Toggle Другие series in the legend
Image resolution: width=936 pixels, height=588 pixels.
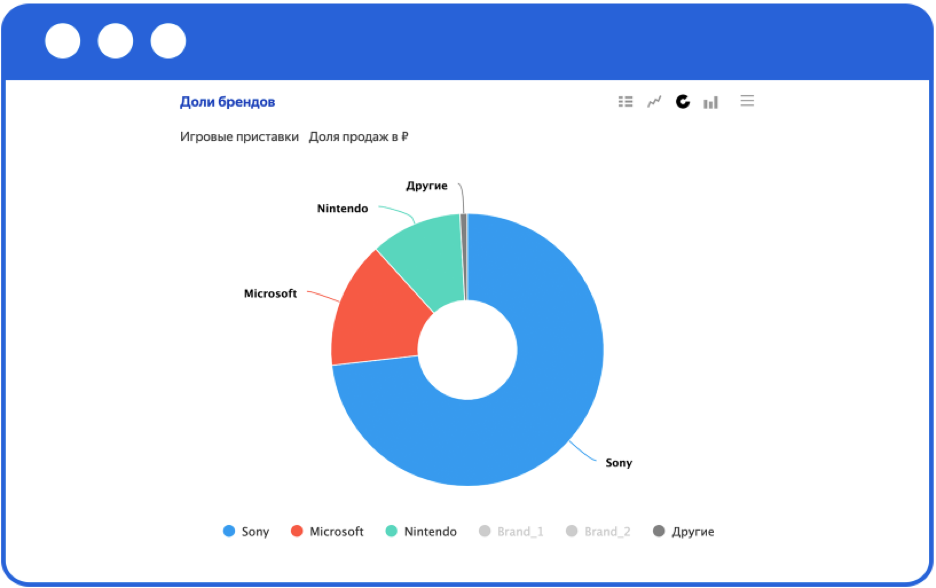pyautogui.click(x=683, y=531)
